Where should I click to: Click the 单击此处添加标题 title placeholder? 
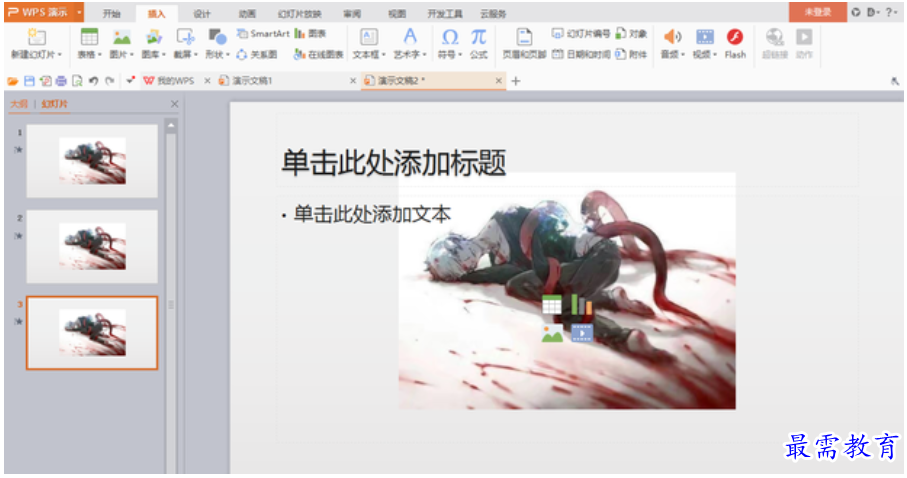(393, 163)
